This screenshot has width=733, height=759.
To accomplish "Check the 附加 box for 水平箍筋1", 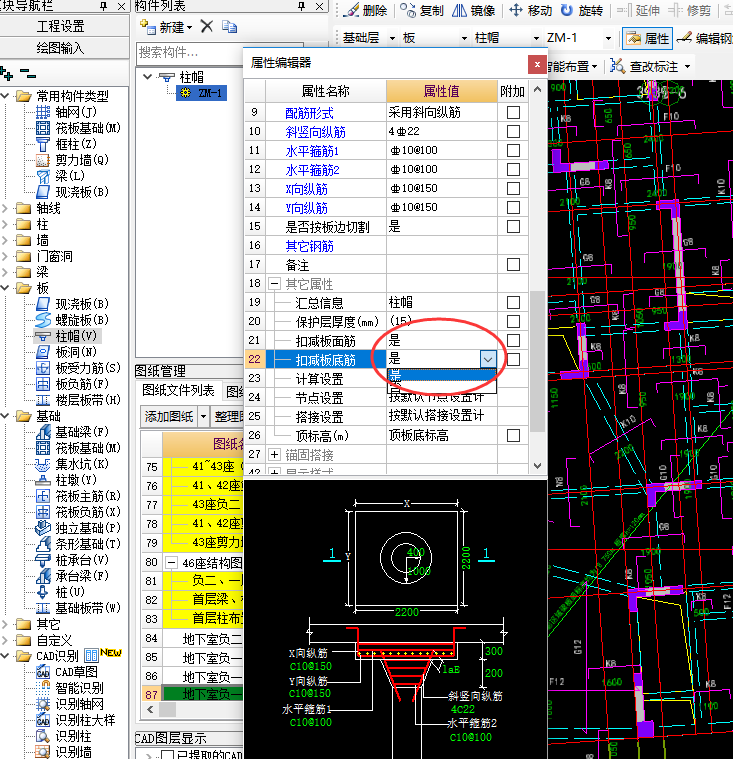I will [513, 150].
